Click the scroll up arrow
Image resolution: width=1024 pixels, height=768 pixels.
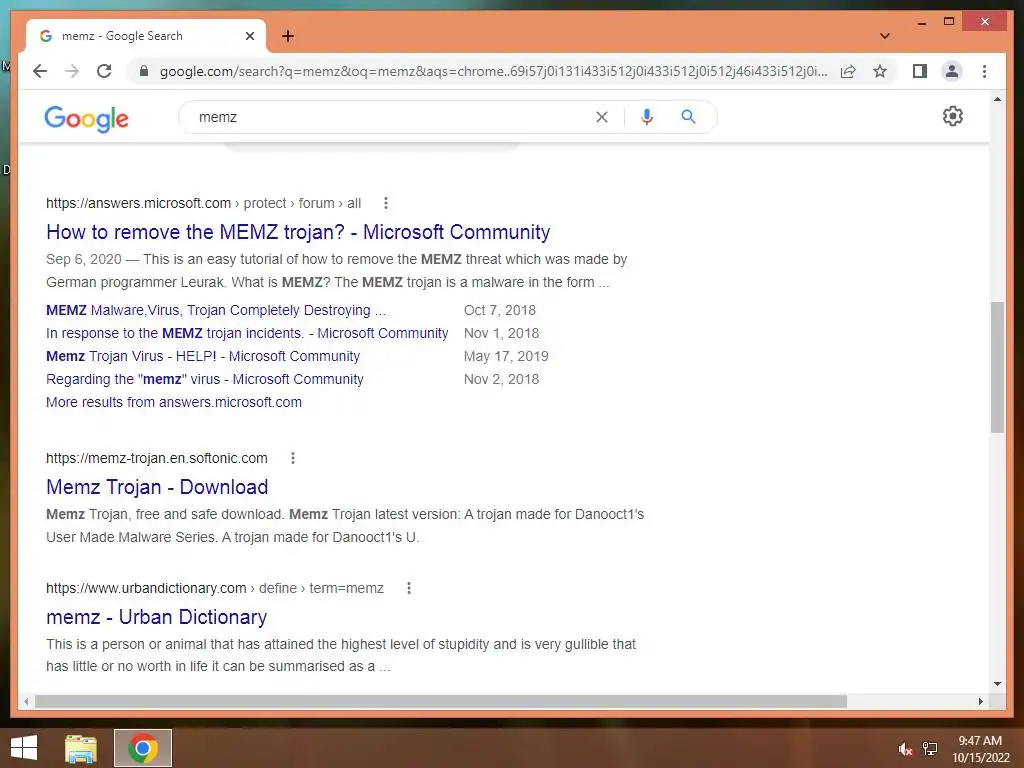tap(997, 99)
